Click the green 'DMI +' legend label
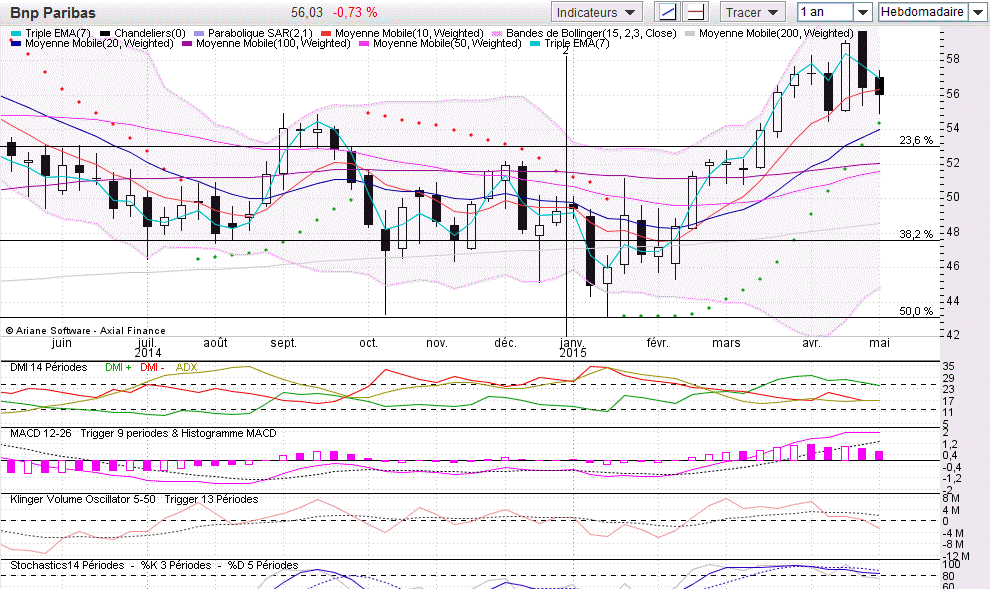 (118, 367)
